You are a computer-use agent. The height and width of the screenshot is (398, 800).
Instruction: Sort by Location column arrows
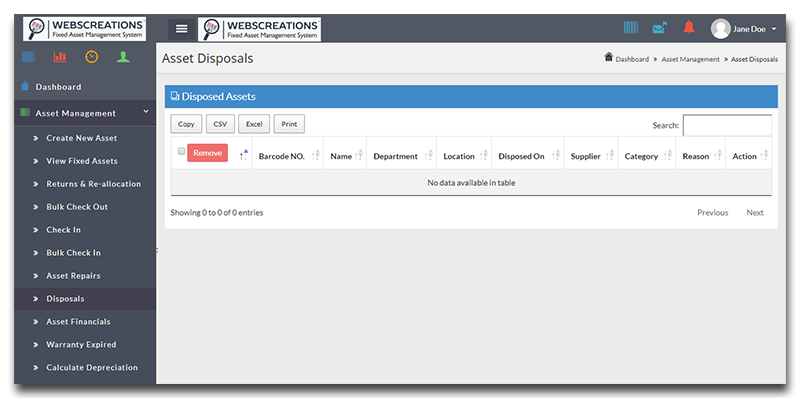[484, 156]
